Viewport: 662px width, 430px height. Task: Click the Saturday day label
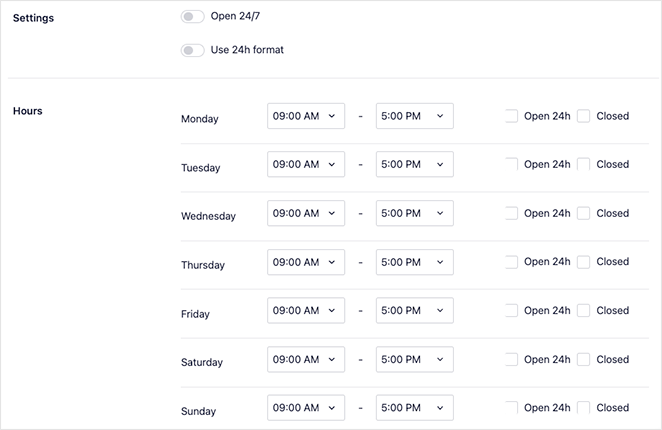click(x=202, y=362)
